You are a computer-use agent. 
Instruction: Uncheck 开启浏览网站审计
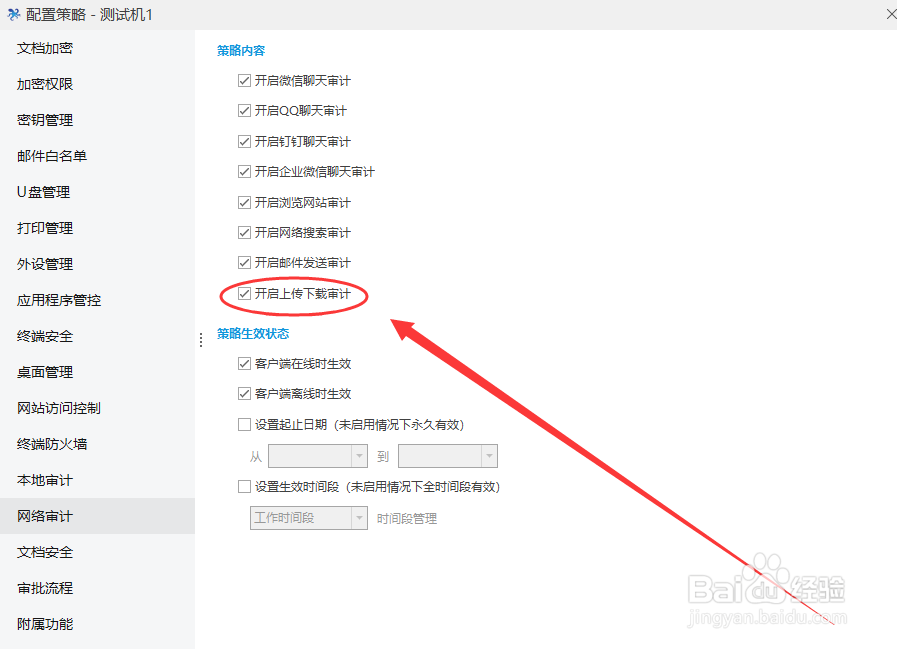[244, 202]
